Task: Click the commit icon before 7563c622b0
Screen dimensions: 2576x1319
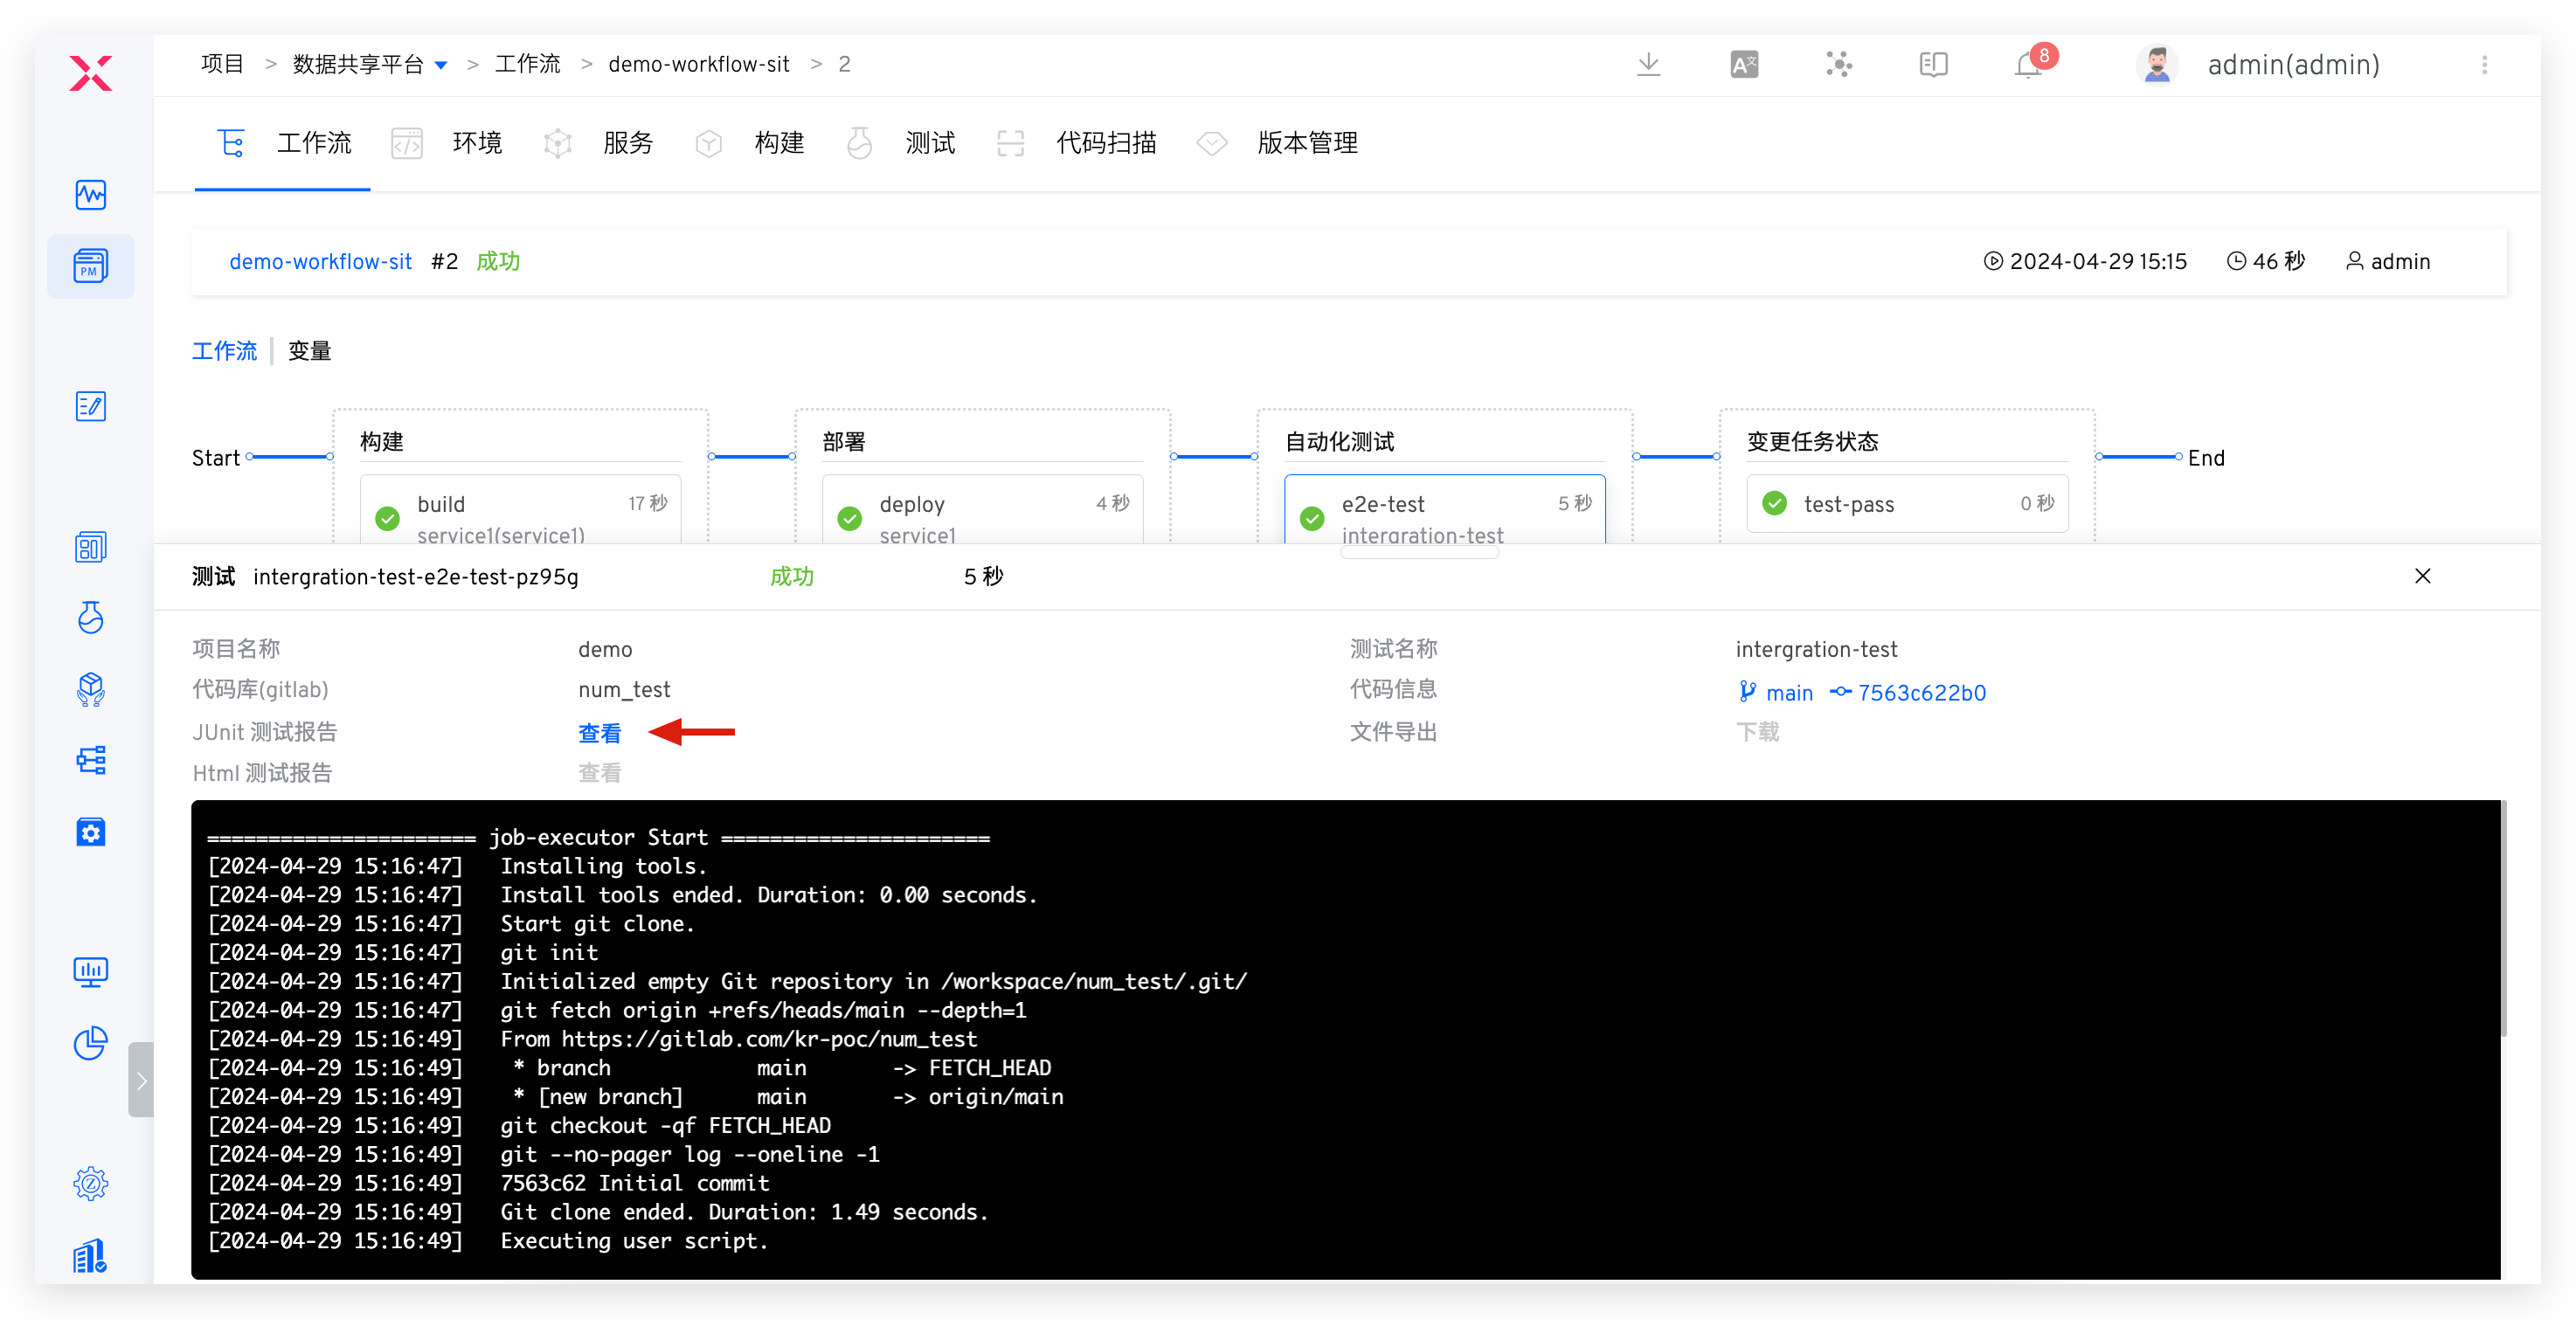Action: tap(1841, 691)
